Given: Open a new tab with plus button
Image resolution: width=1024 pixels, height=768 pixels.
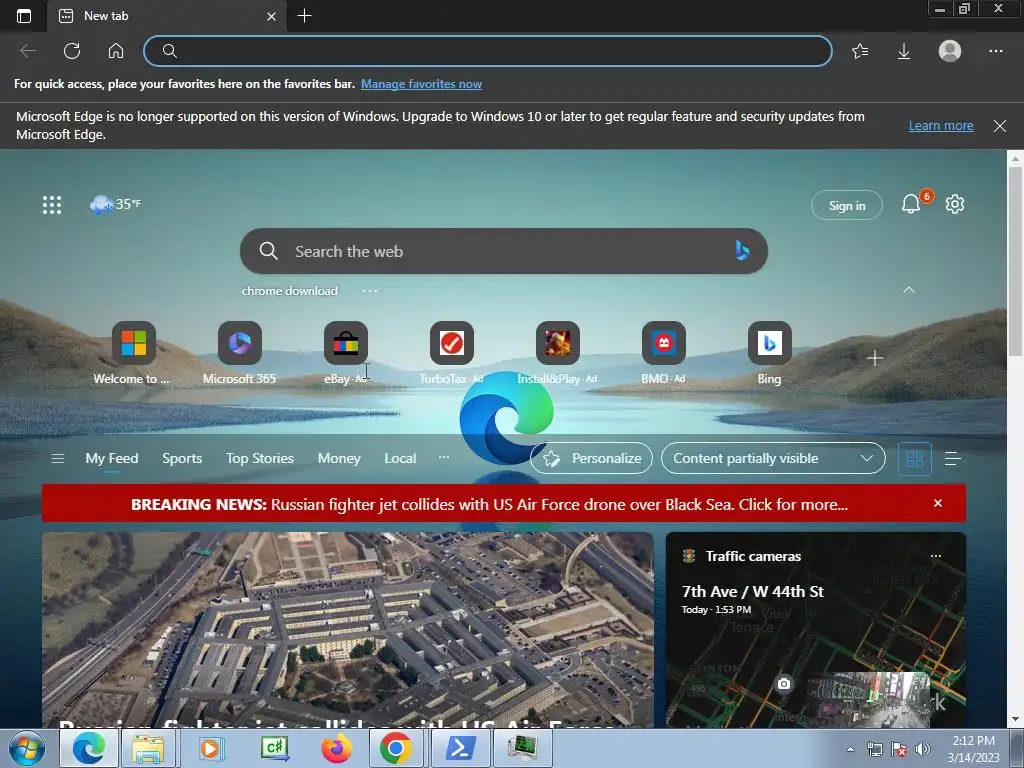Looking at the screenshot, I should click(x=304, y=16).
